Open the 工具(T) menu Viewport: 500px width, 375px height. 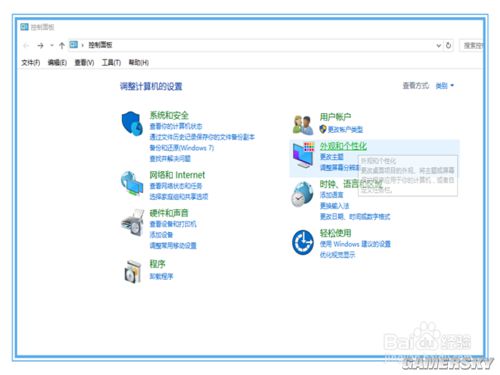click(111, 62)
